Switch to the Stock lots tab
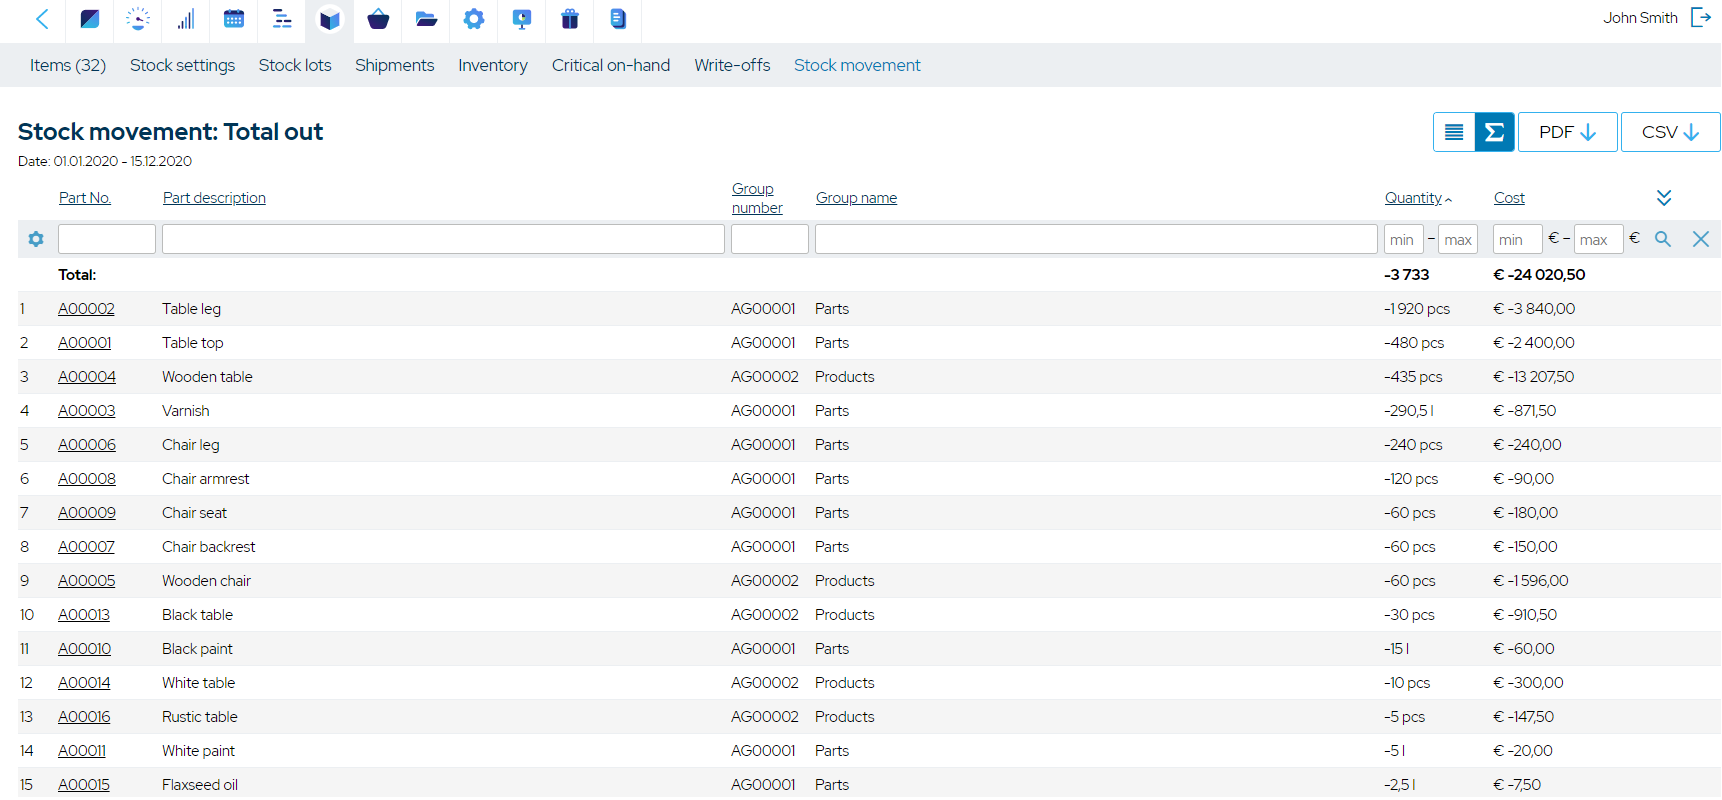The height and width of the screenshot is (800, 1722). [x=295, y=65]
